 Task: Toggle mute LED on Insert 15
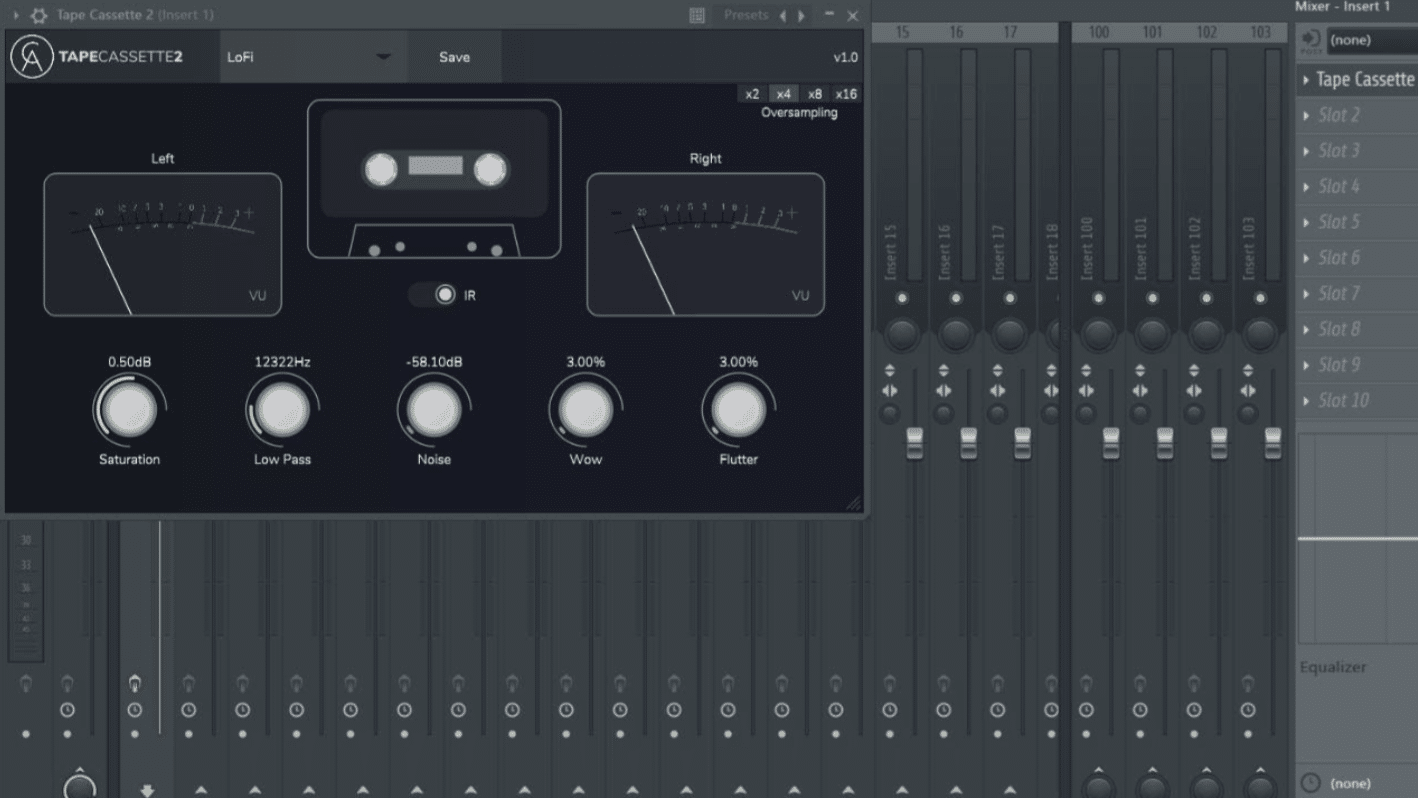902,298
